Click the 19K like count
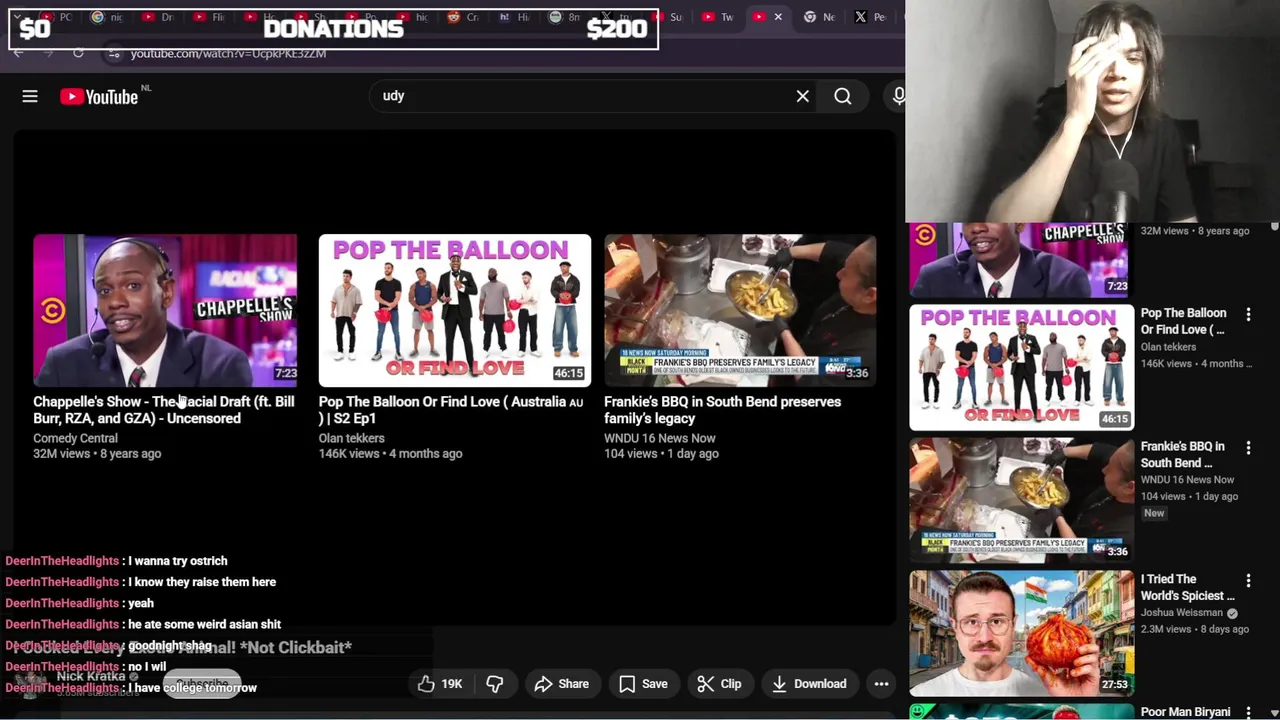Viewport: 1280px width, 720px height. pyautogui.click(x=452, y=684)
